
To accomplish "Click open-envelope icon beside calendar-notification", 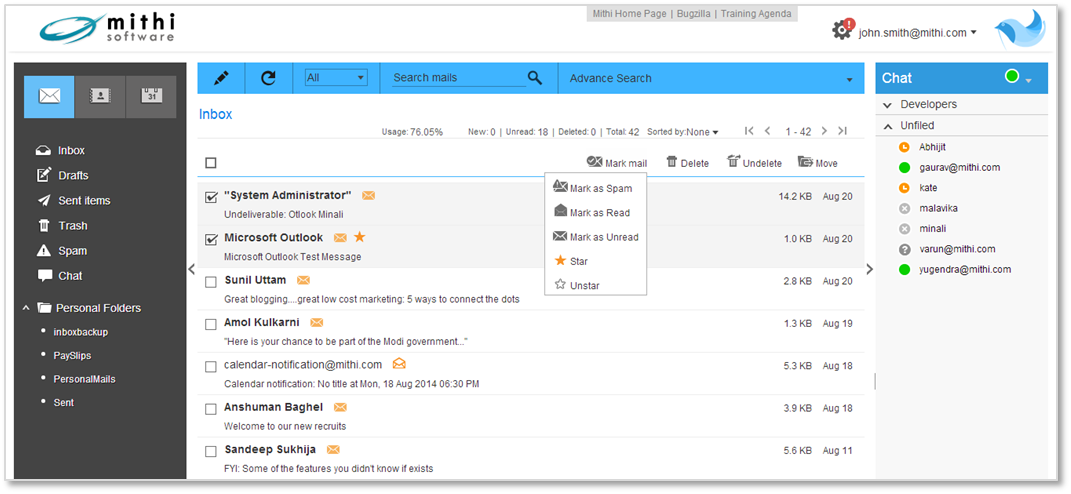I will point(400,363).
